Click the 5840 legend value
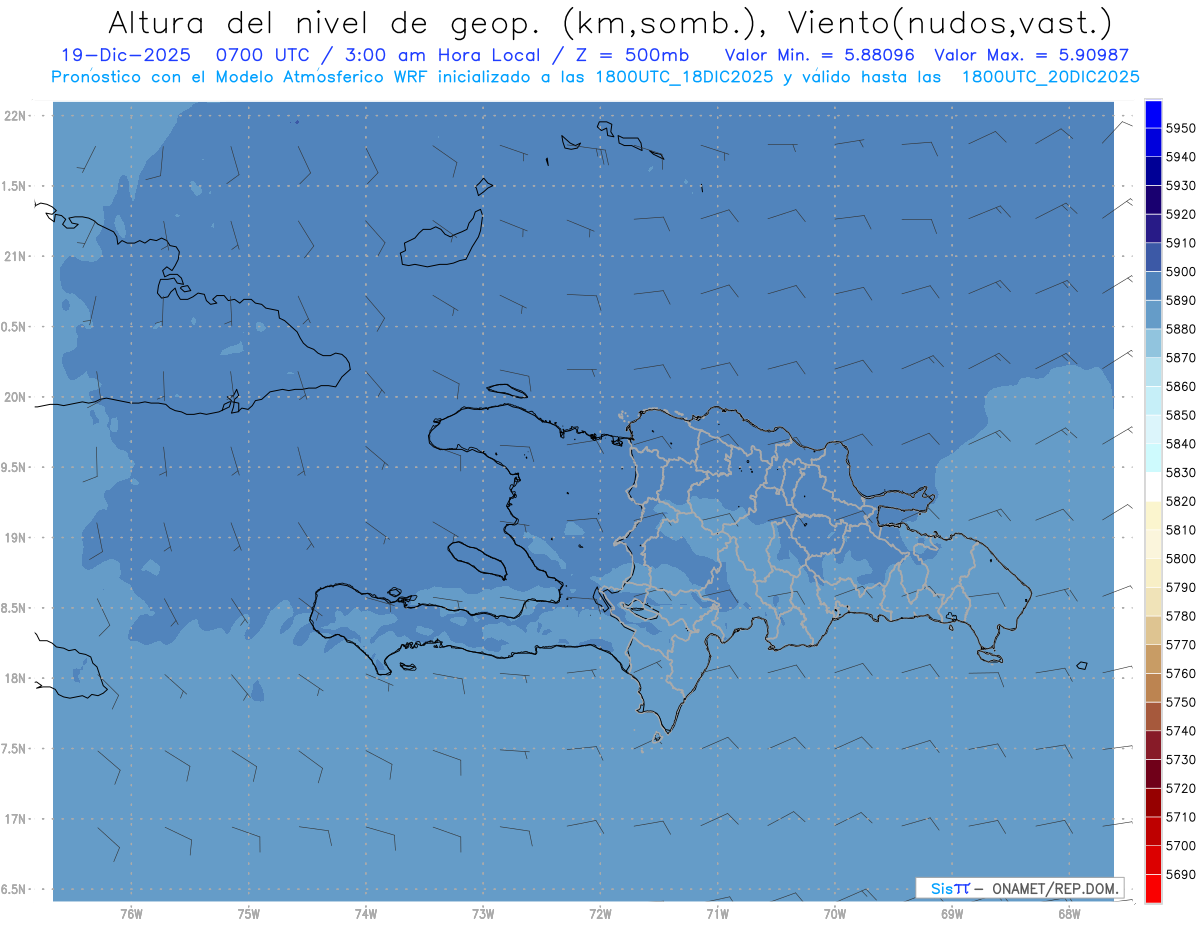 (x=1180, y=444)
